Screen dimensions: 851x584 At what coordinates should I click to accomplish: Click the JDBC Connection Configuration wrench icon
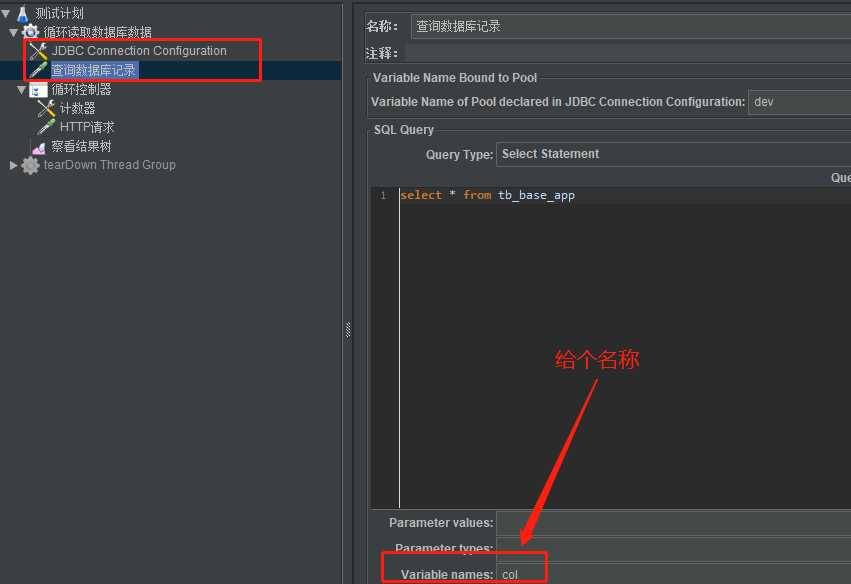point(38,51)
